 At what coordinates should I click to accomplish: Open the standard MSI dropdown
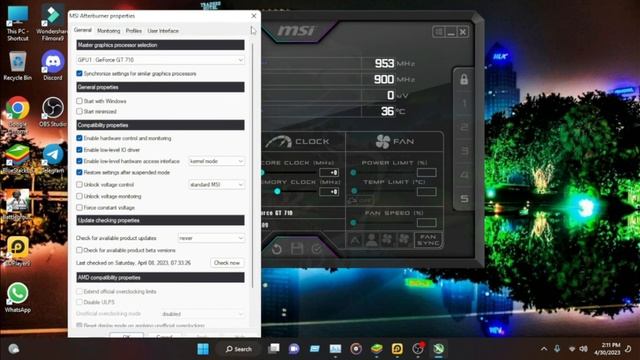216,184
